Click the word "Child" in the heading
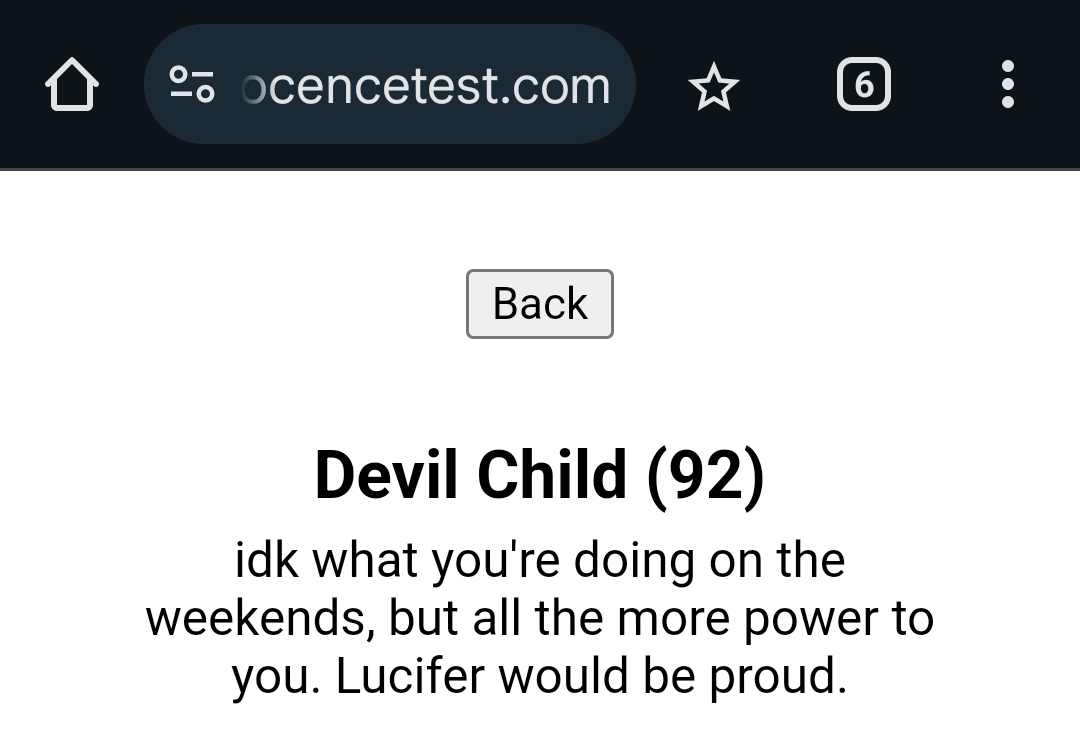 [x=551, y=474]
